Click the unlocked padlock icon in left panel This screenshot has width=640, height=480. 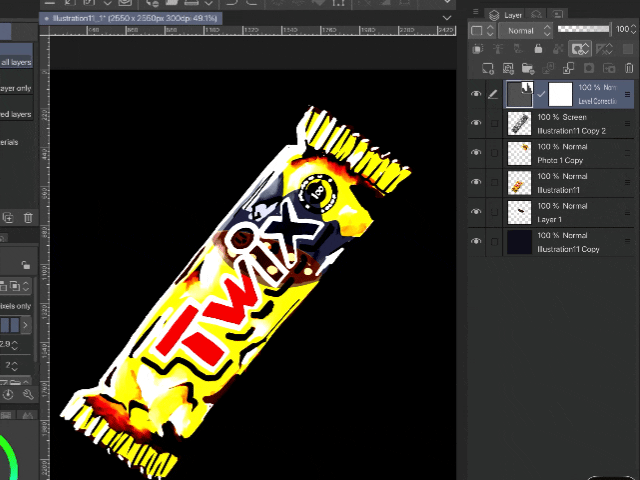(x=26, y=265)
